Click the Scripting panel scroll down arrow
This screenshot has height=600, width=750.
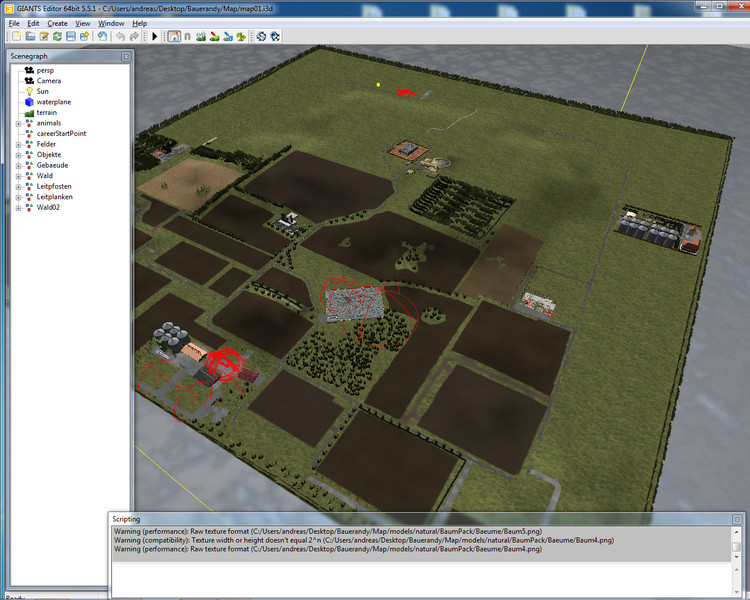[x=737, y=556]
